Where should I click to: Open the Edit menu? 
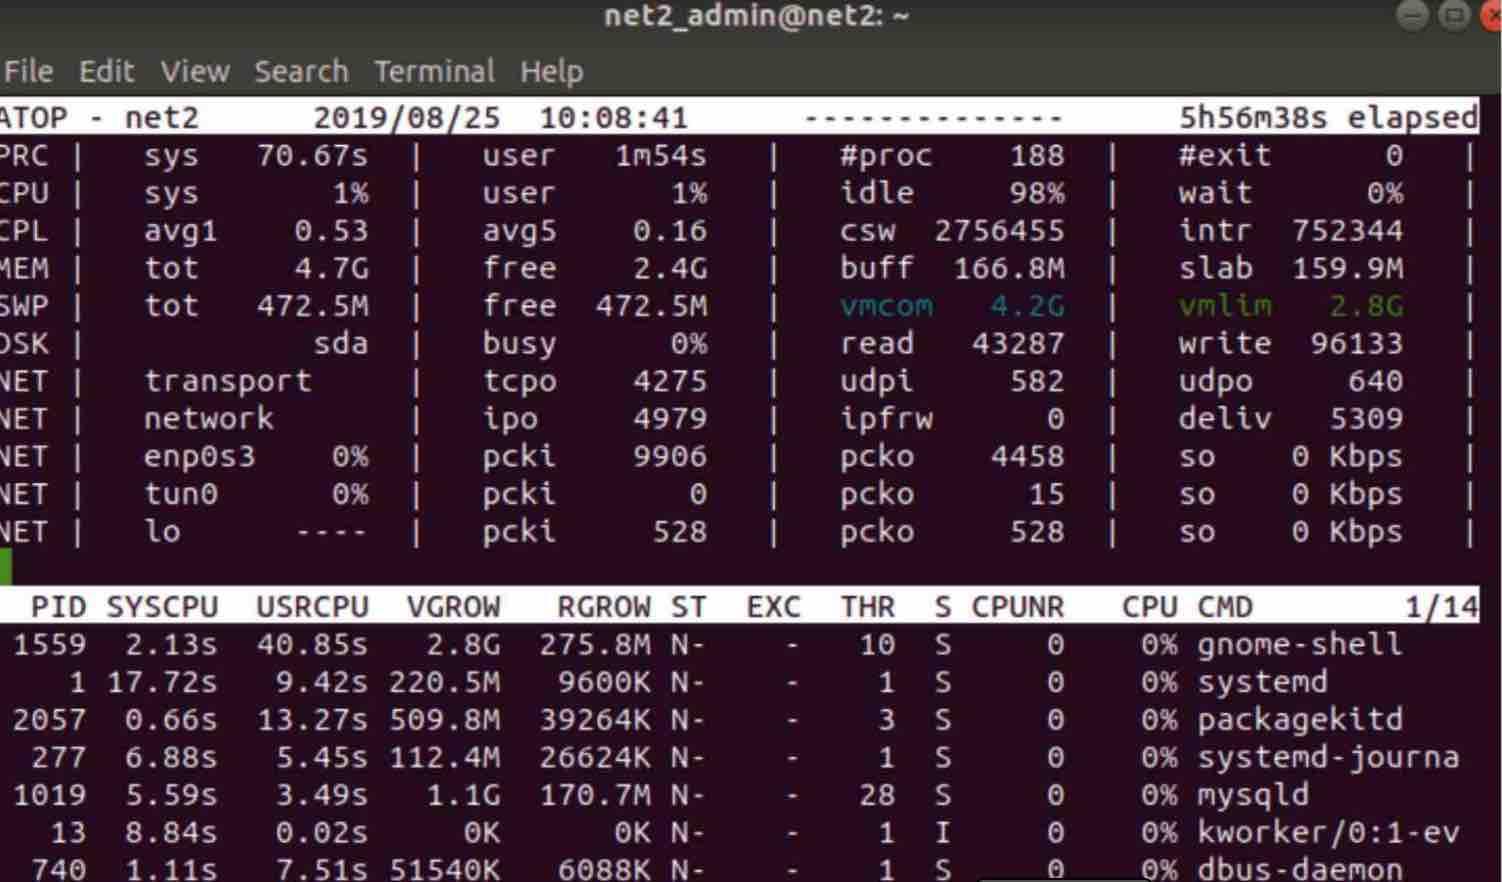[x=107, y=71]
